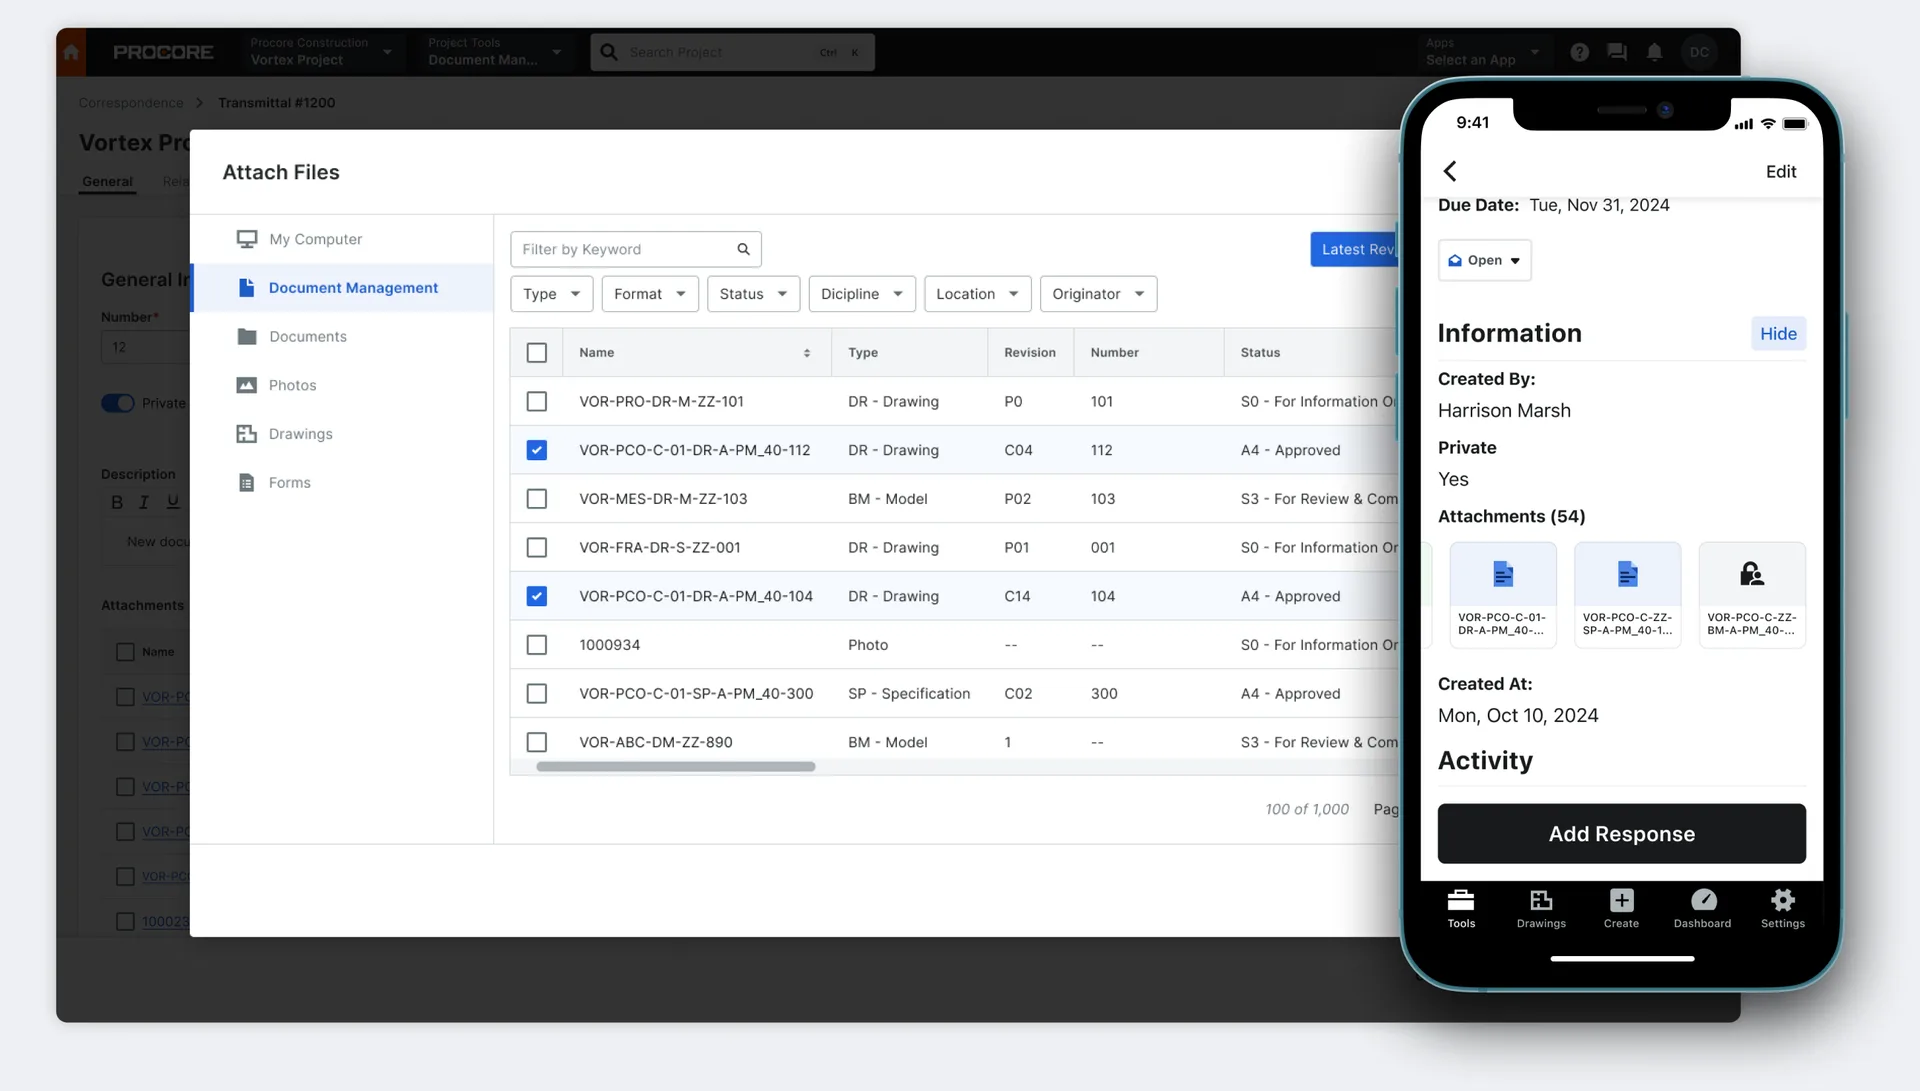Click the Latest Rev button
1920x1091 pixels.
[x=1355, y=249]
